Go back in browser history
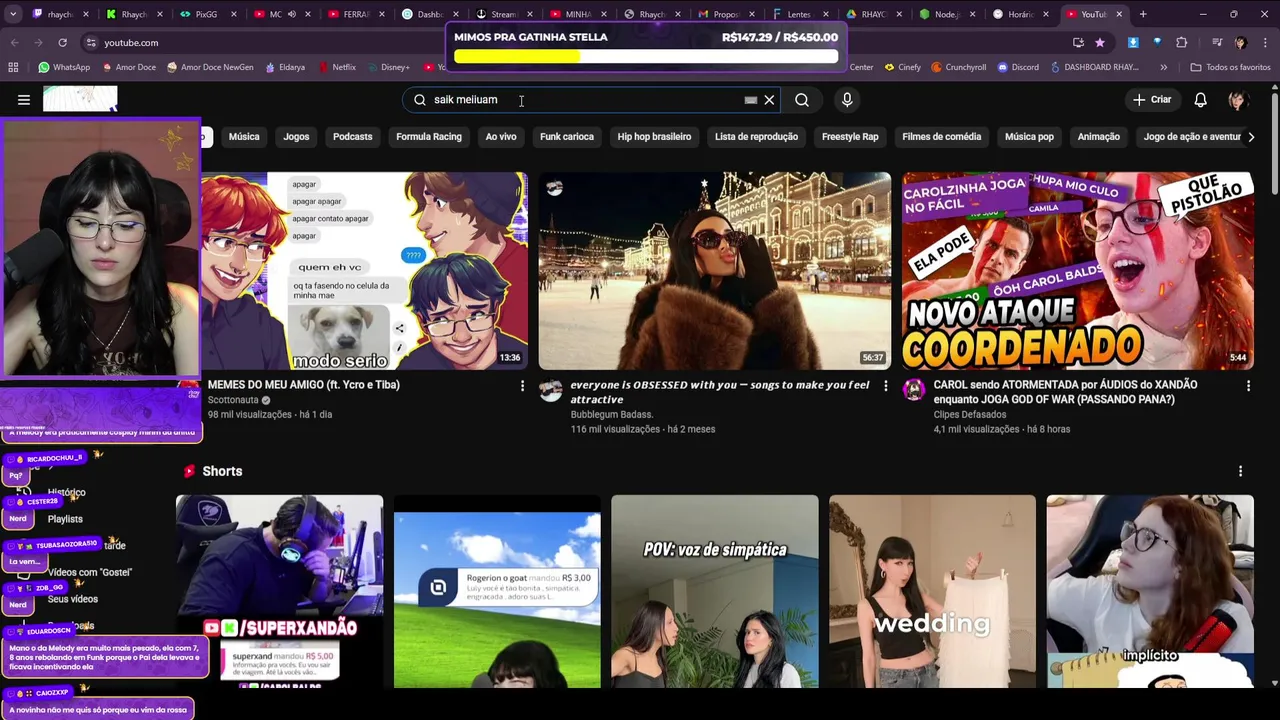 click(15, 43)
